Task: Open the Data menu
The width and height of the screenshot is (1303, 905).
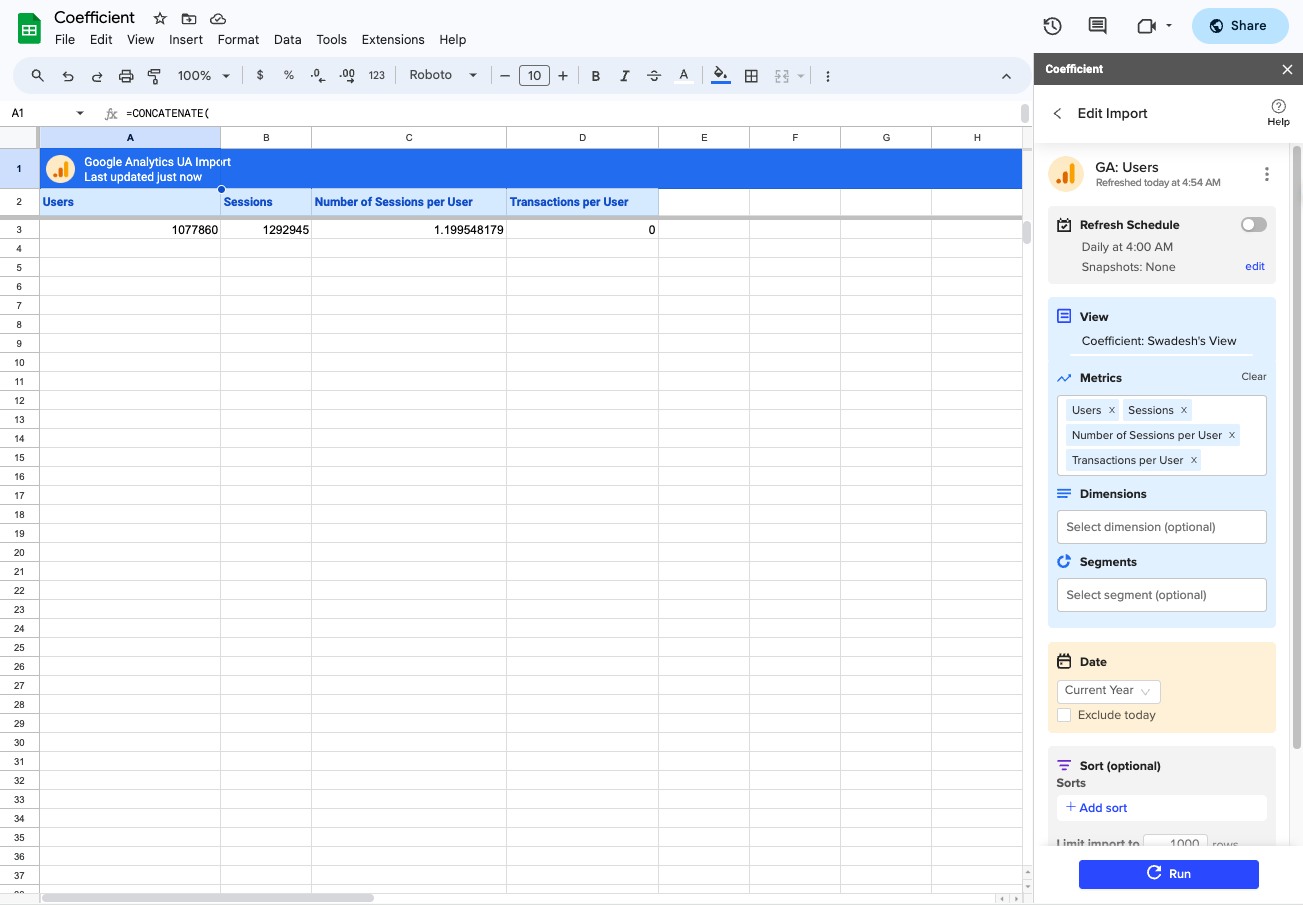Action: [x=288, y=40]
